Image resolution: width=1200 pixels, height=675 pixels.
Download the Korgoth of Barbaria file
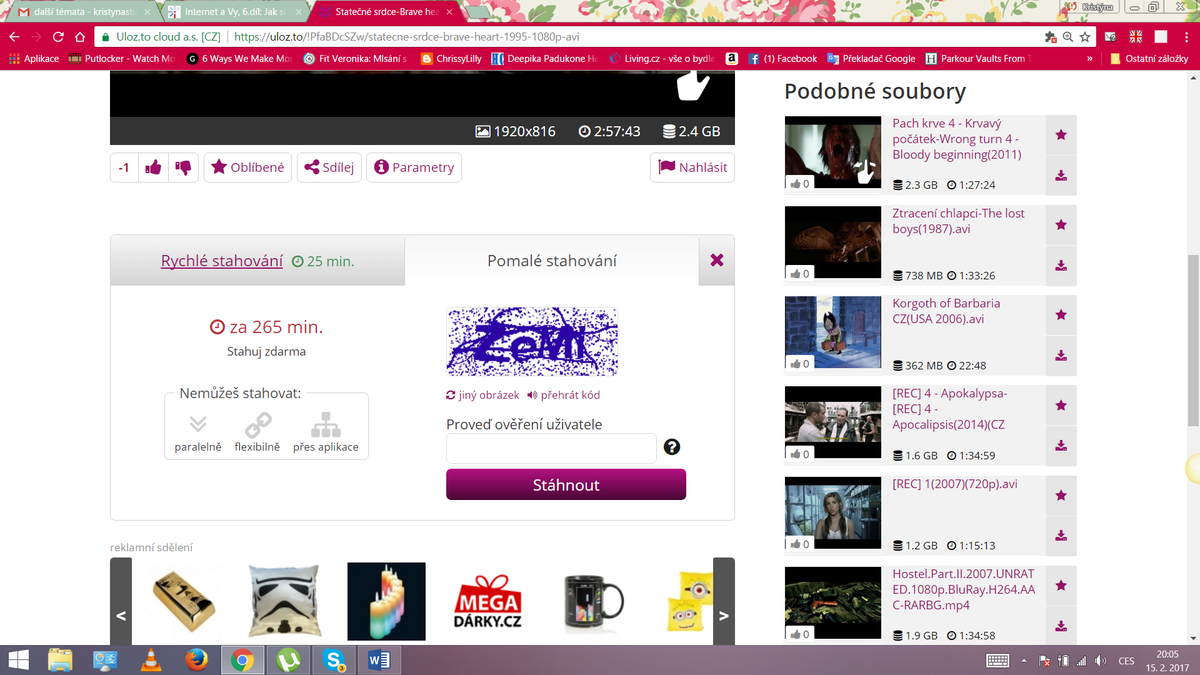[1060, 355]
